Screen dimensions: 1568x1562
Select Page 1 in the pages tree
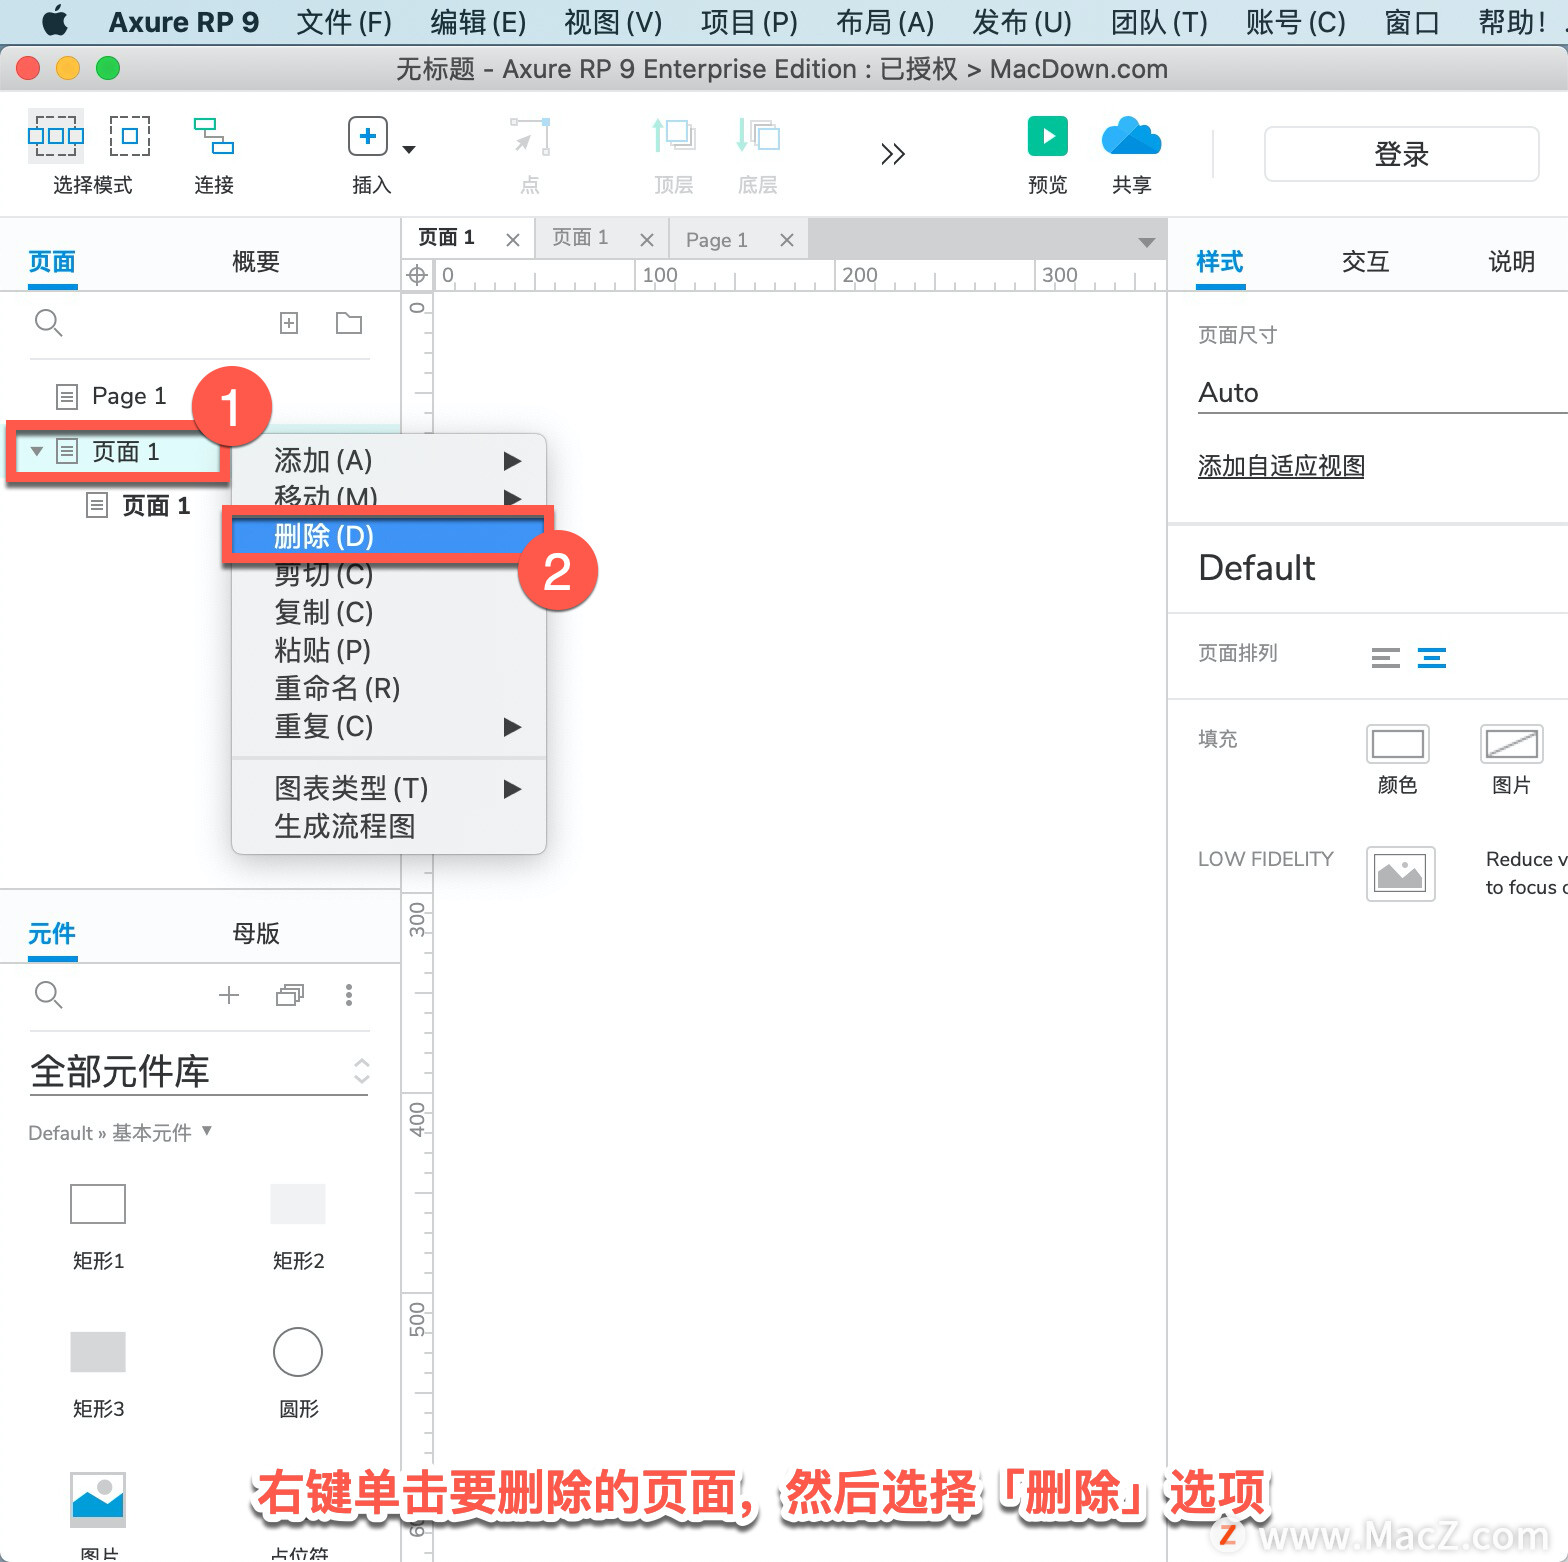click(129, 396)
